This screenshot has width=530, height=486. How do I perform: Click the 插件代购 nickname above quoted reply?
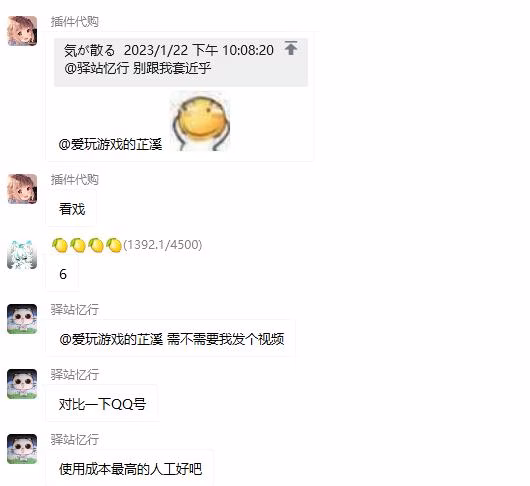(x=75, y=22)
